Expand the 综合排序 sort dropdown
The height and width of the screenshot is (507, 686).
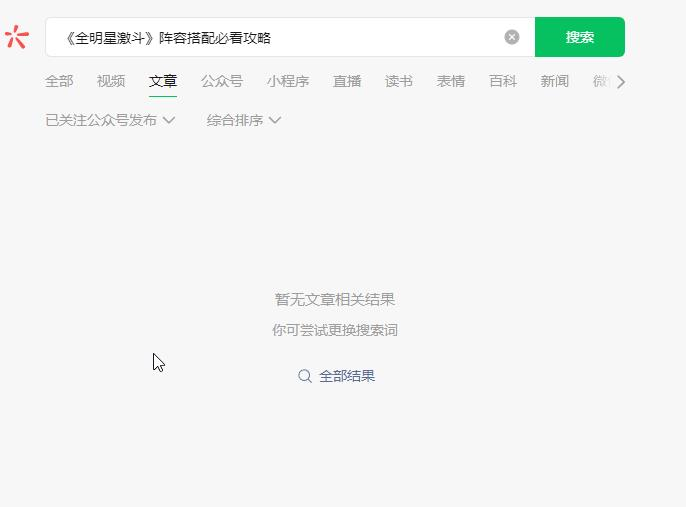pyautogui.click(x=244, y=120)
